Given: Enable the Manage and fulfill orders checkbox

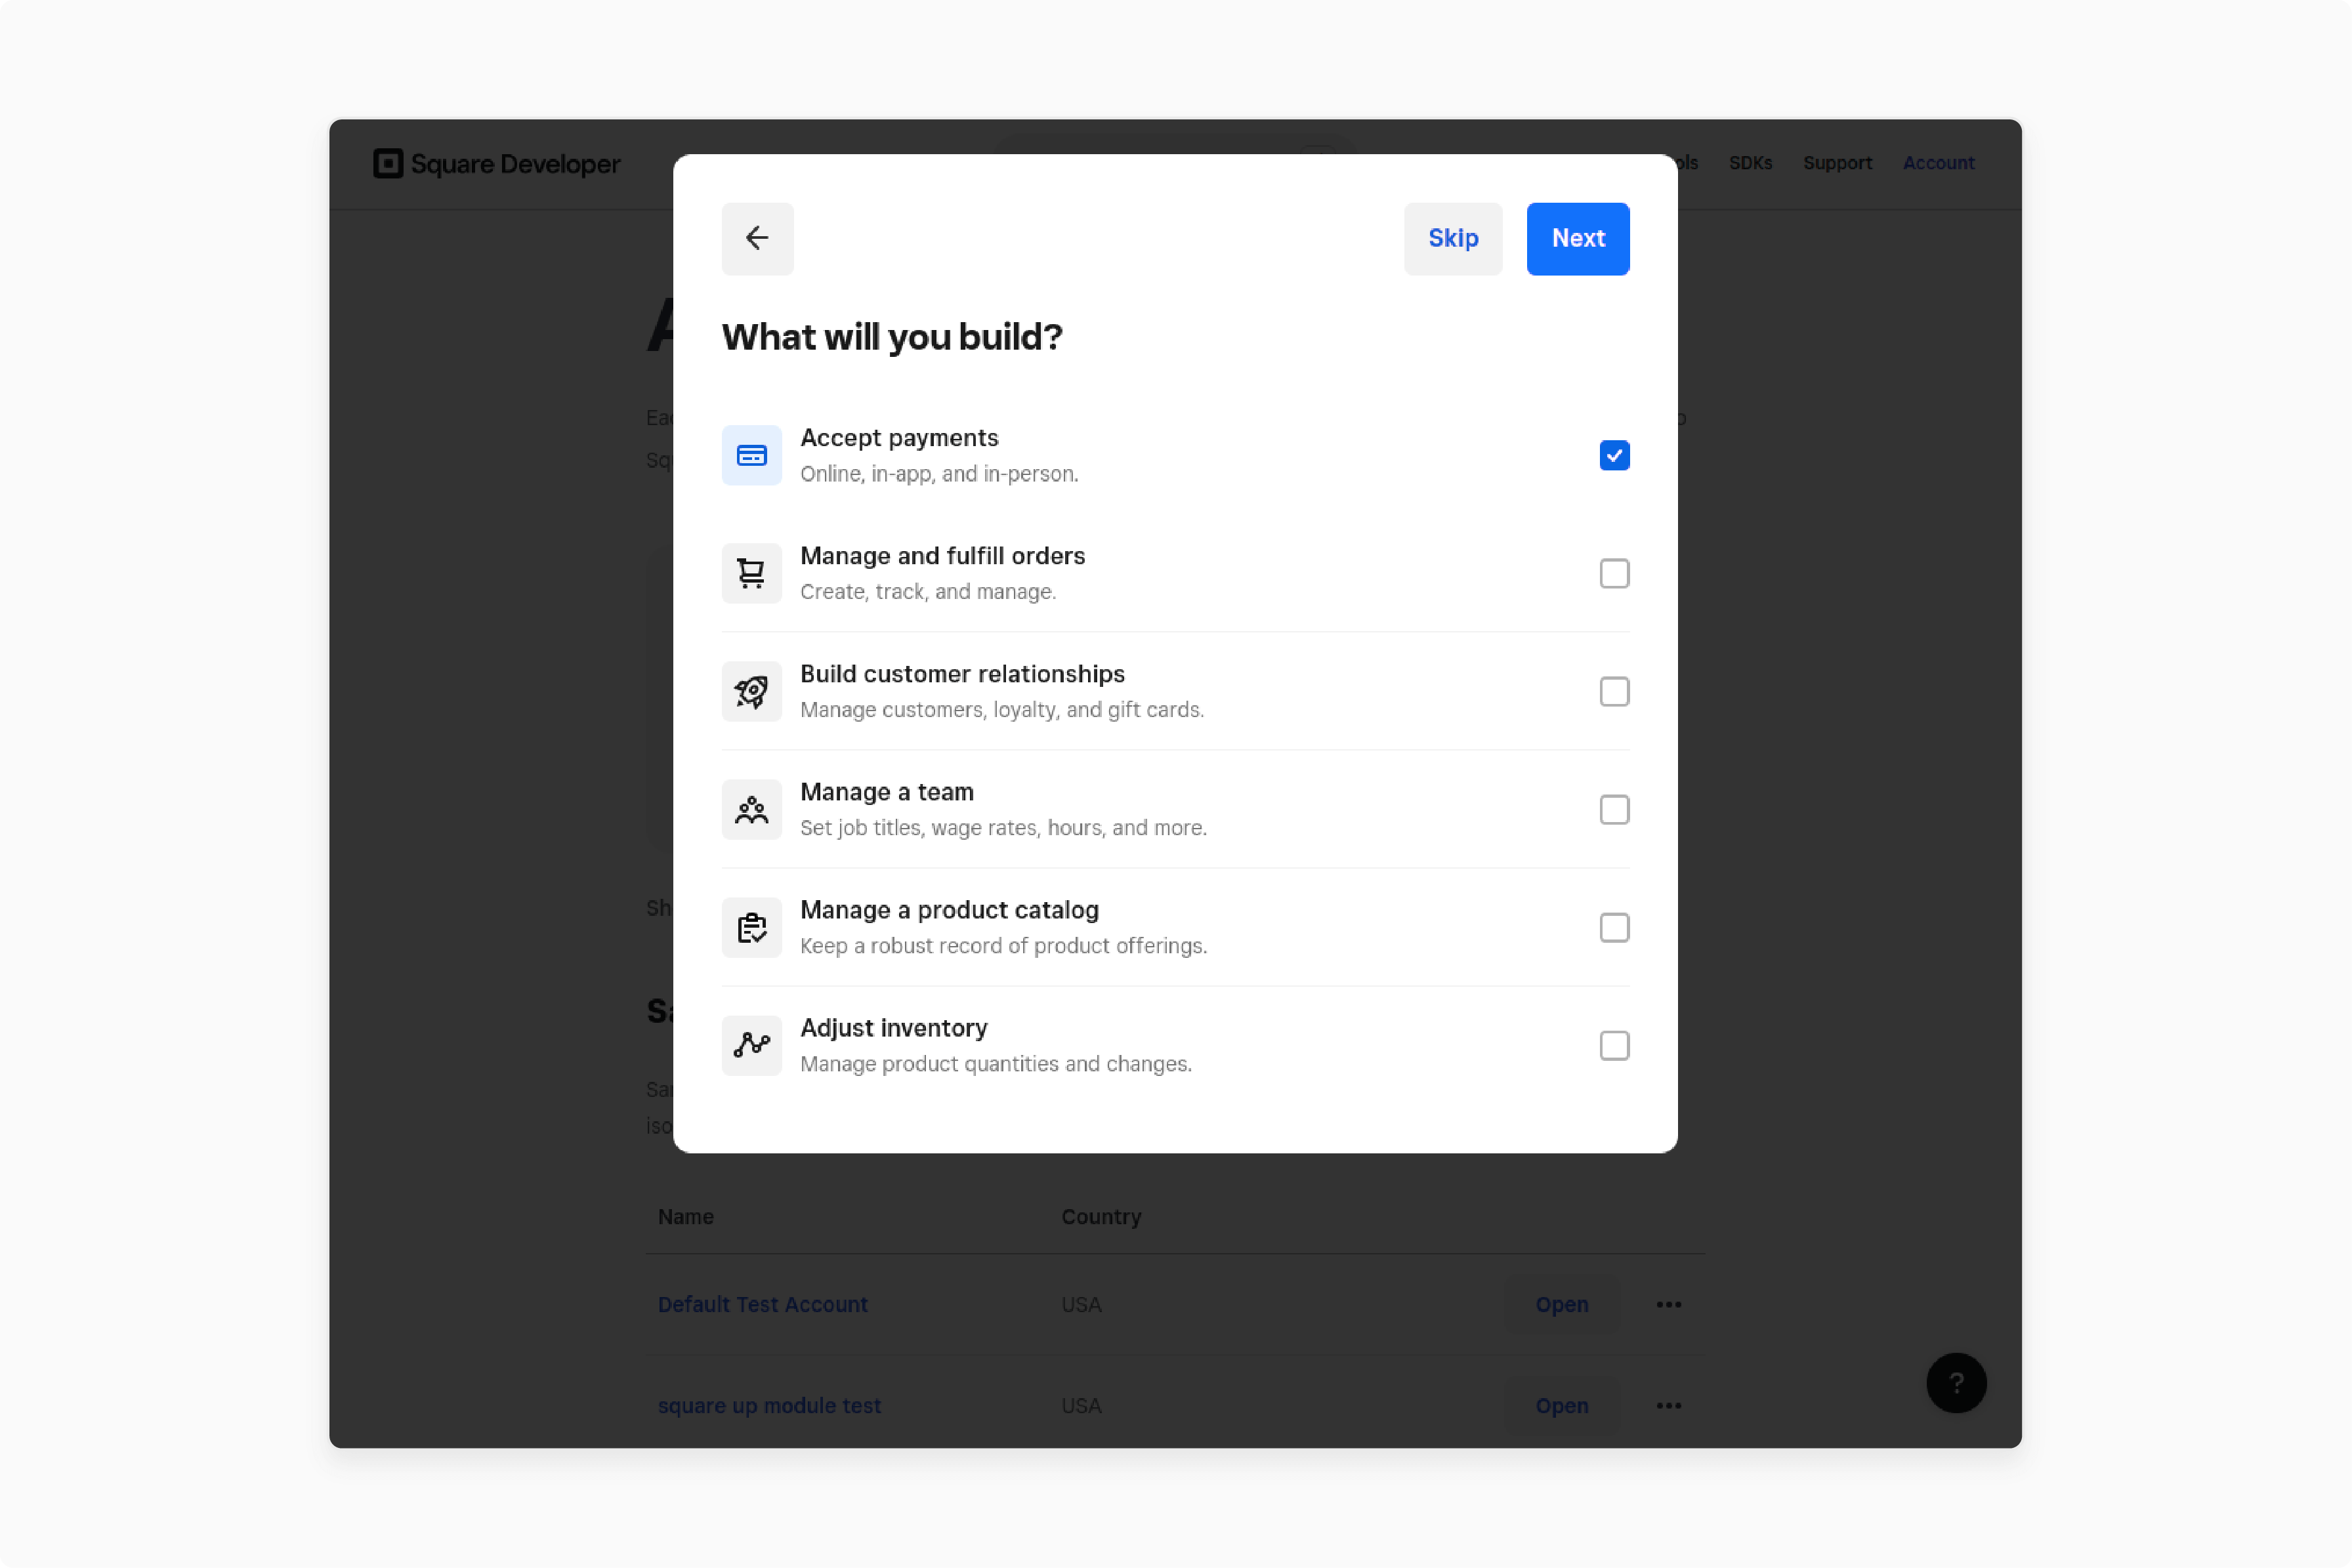Looking at the screenshot, I should (x=1614, y=572).
